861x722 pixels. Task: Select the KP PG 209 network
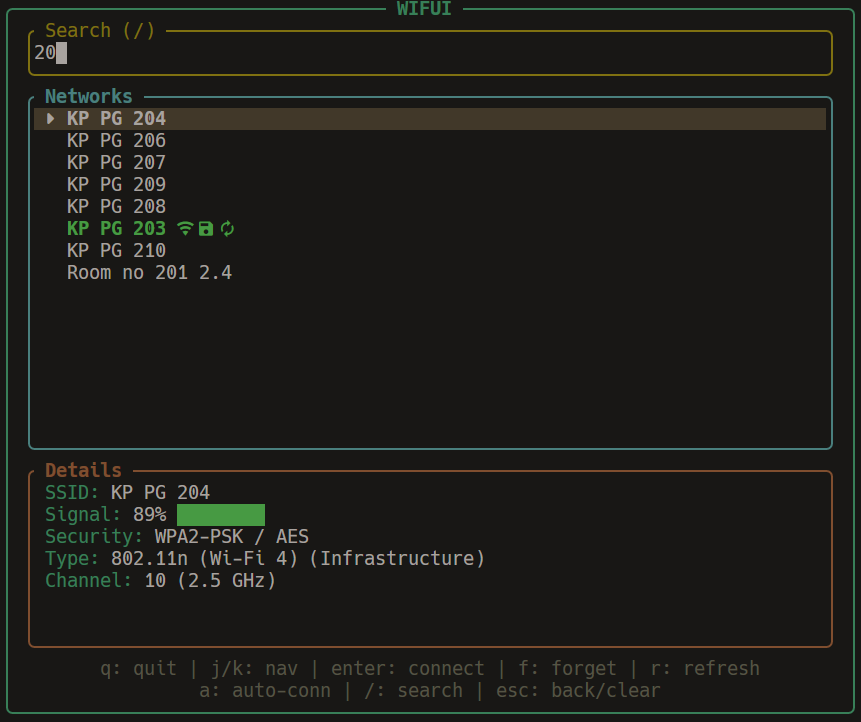[x=116, y=185]
